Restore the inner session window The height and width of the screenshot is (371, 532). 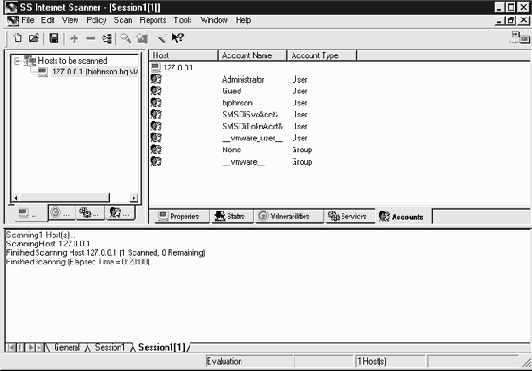(511, 21)
